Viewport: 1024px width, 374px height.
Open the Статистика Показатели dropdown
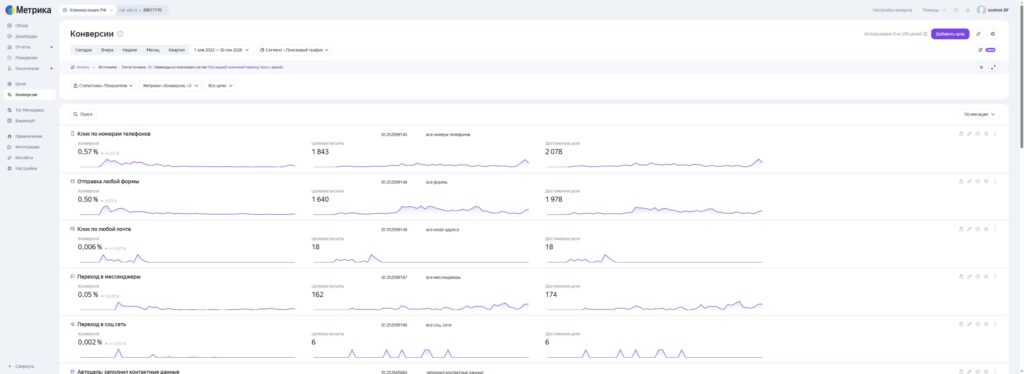point(103,86)
